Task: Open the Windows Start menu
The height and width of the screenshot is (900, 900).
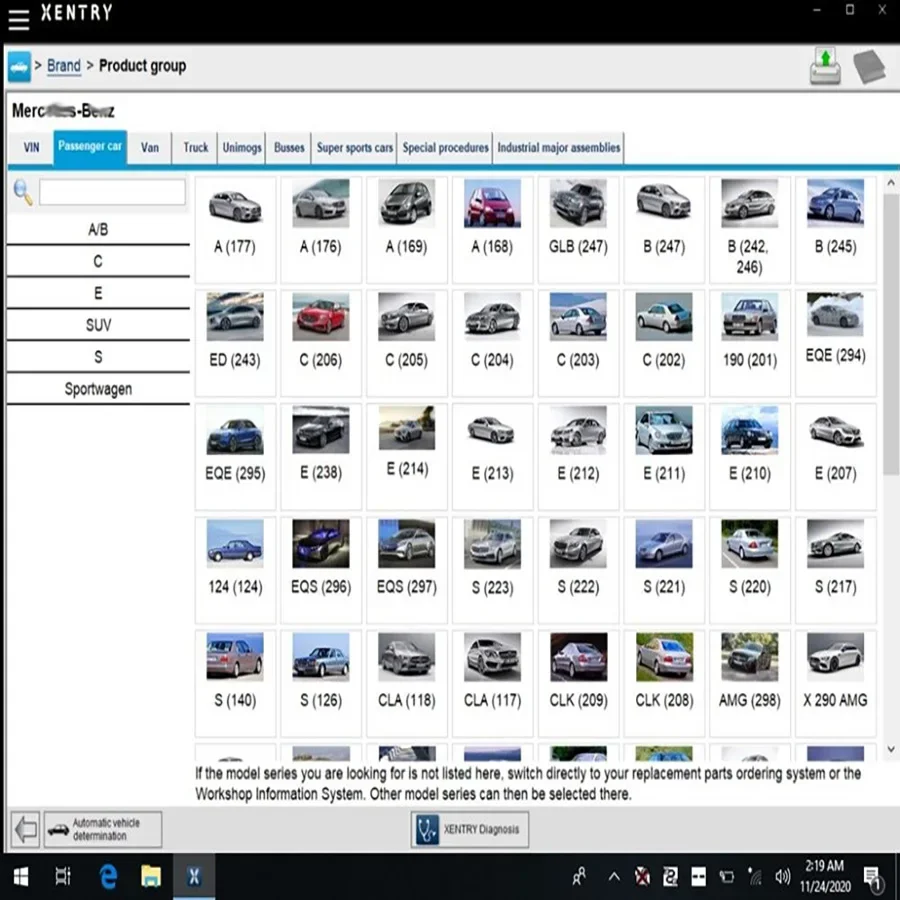Action: point(20,876)
